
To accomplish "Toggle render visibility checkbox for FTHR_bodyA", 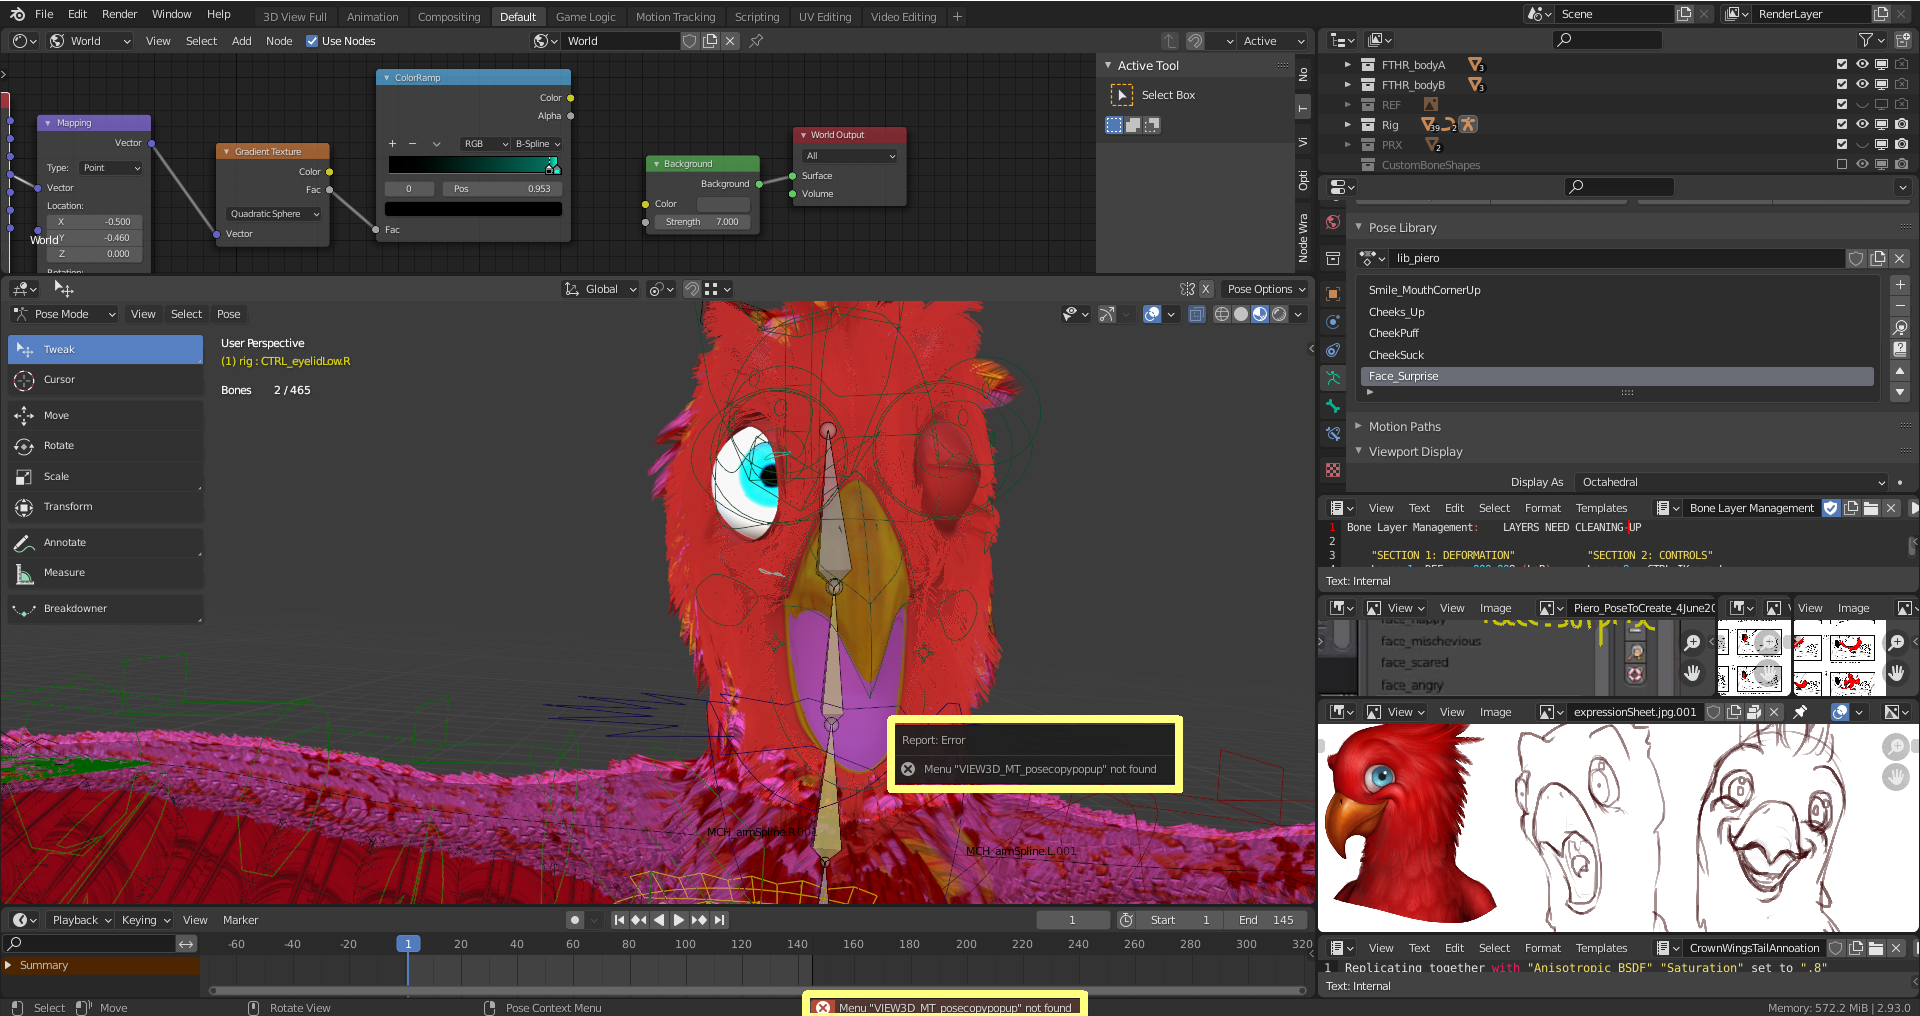I will (x=1901, y=63).
